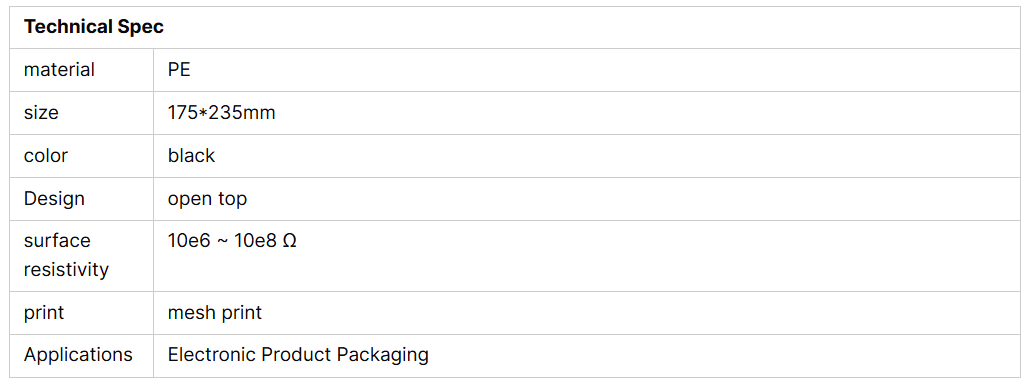
Task: Click the 175*235mm size value
Action: (221, 113)
